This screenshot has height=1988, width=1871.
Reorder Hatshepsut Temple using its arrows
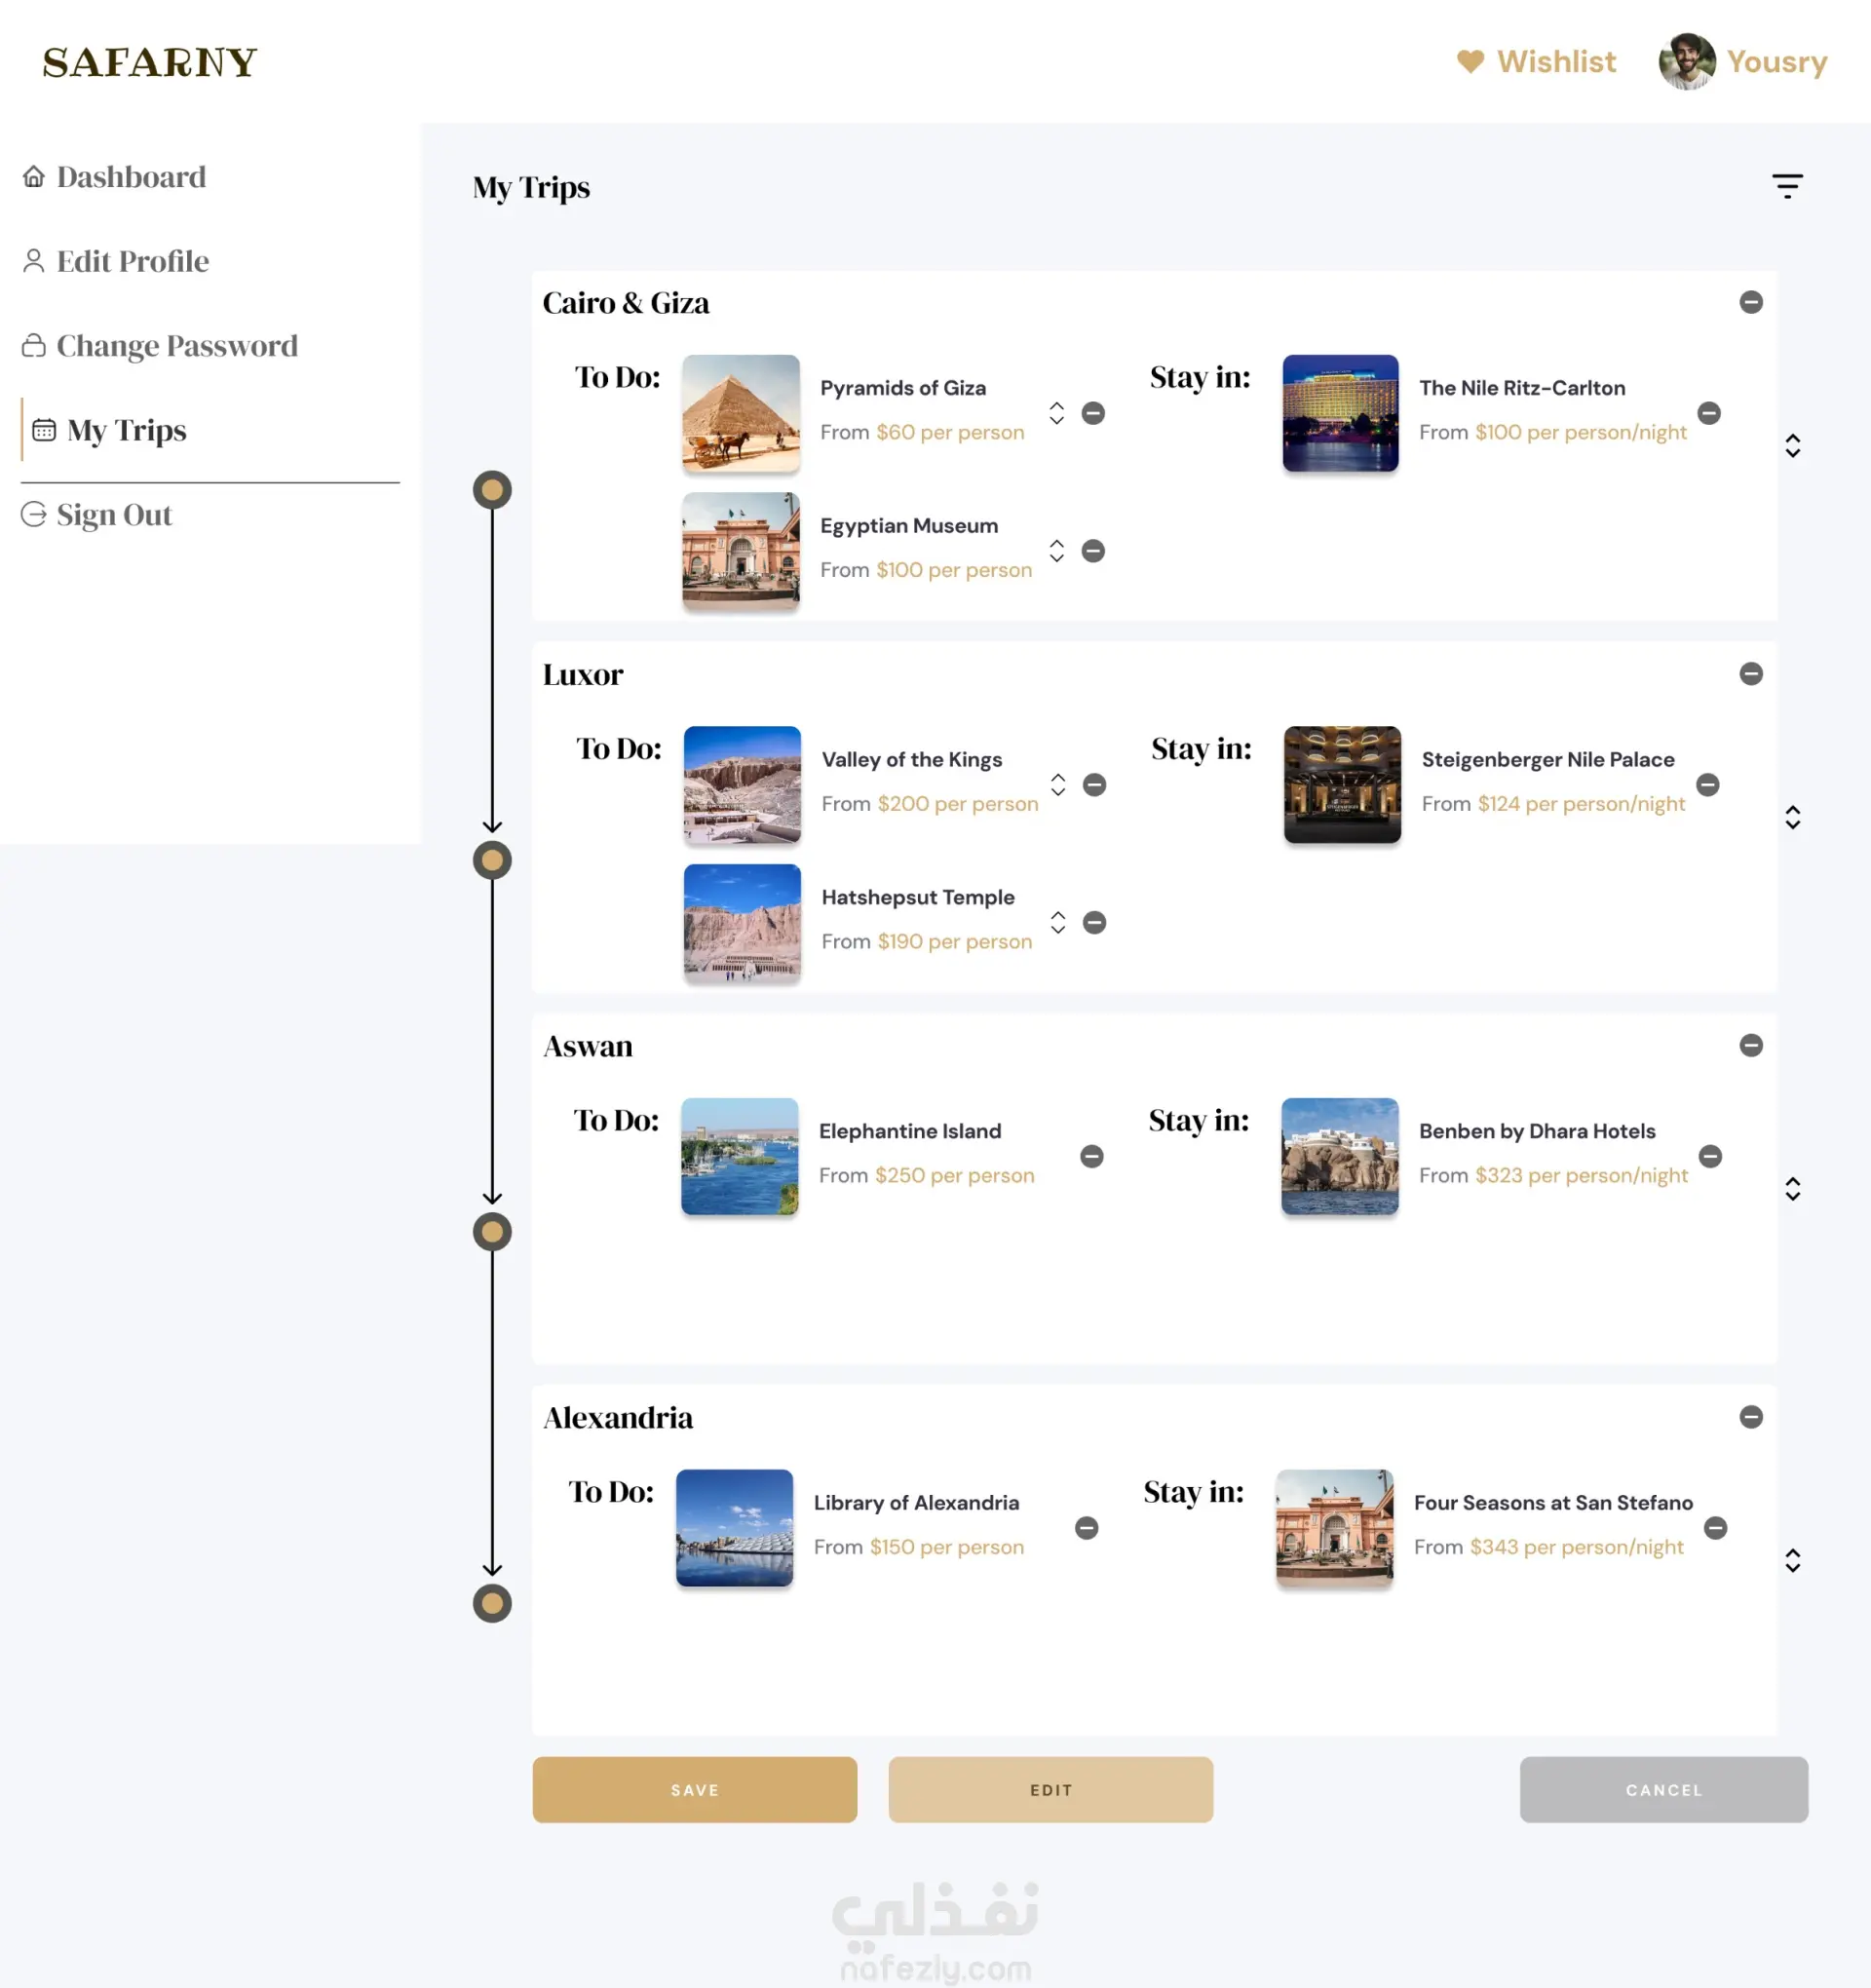point(1058,922)
